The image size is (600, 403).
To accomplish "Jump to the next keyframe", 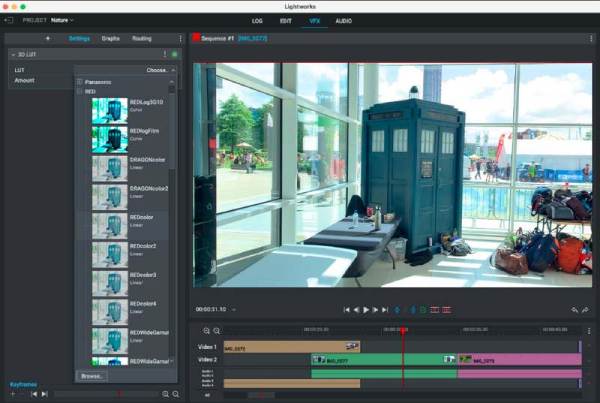I will pos(45,394).
